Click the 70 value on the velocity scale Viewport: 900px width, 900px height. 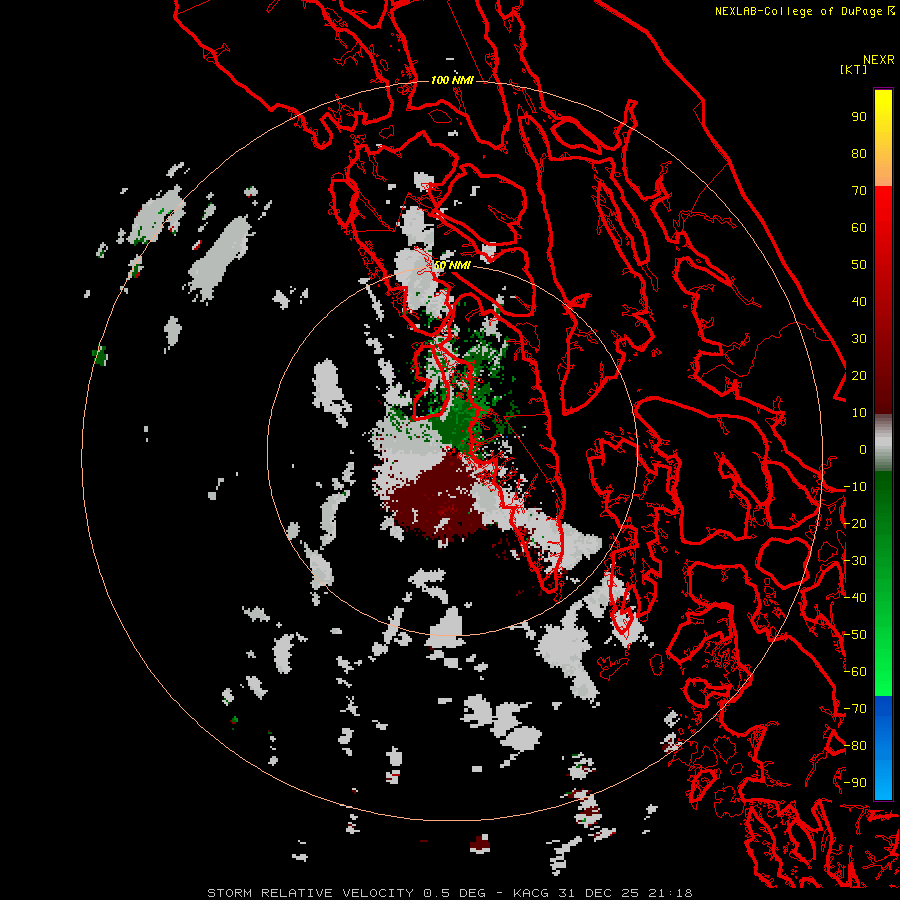click(859, 191)
